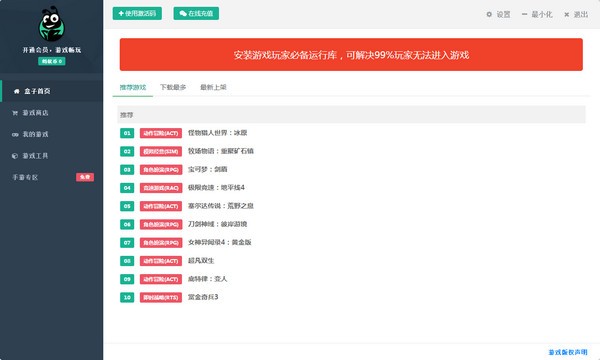Open the game 赏金奇兵3
The image size is (600, 360).
(x=203, y=297)
